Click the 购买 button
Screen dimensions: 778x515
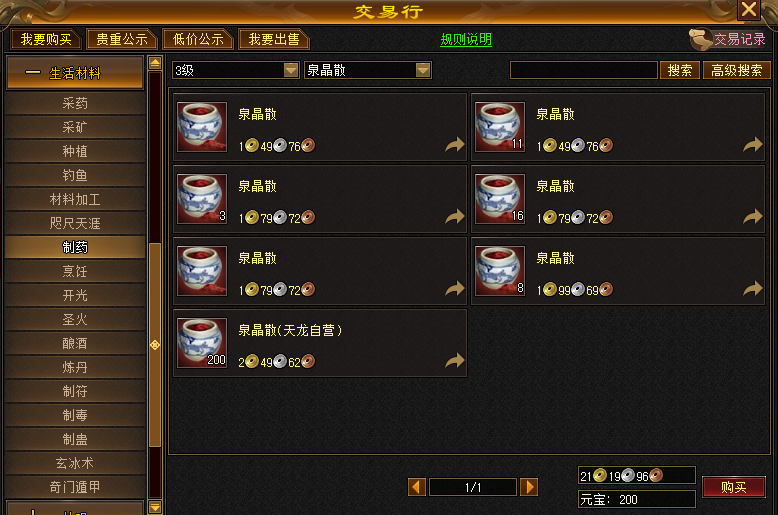click(x=734, y=487)
